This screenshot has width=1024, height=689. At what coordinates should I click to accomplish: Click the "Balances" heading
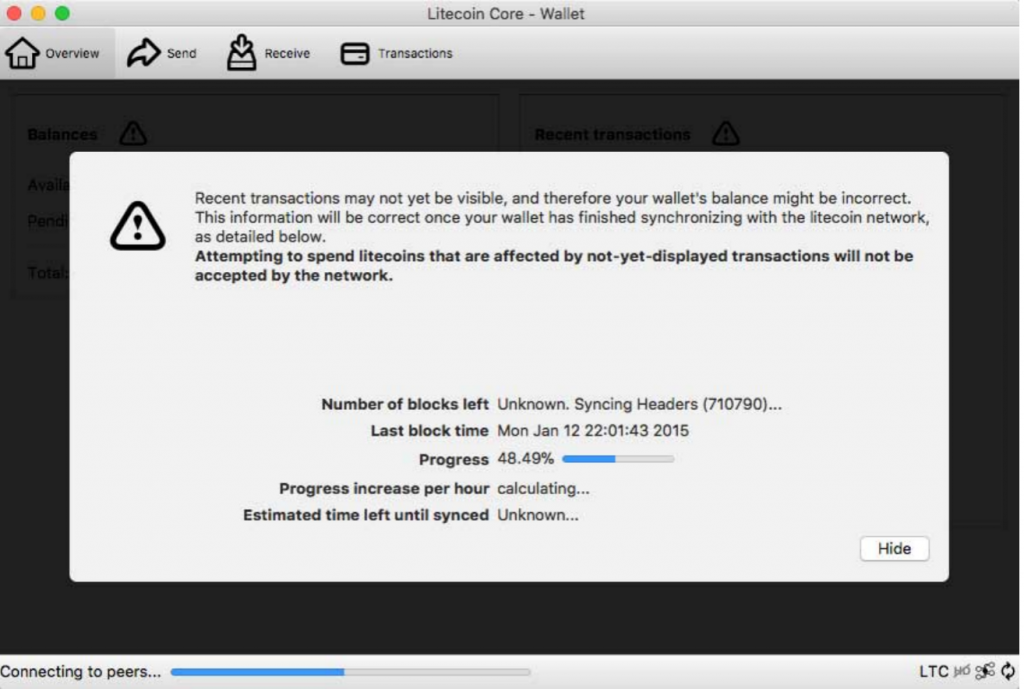(x=62, y=135)
